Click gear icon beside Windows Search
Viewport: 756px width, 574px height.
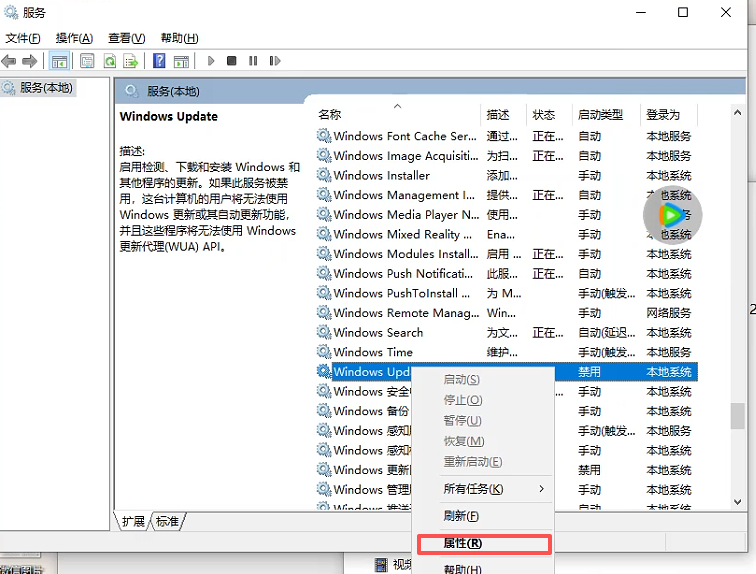324,332
